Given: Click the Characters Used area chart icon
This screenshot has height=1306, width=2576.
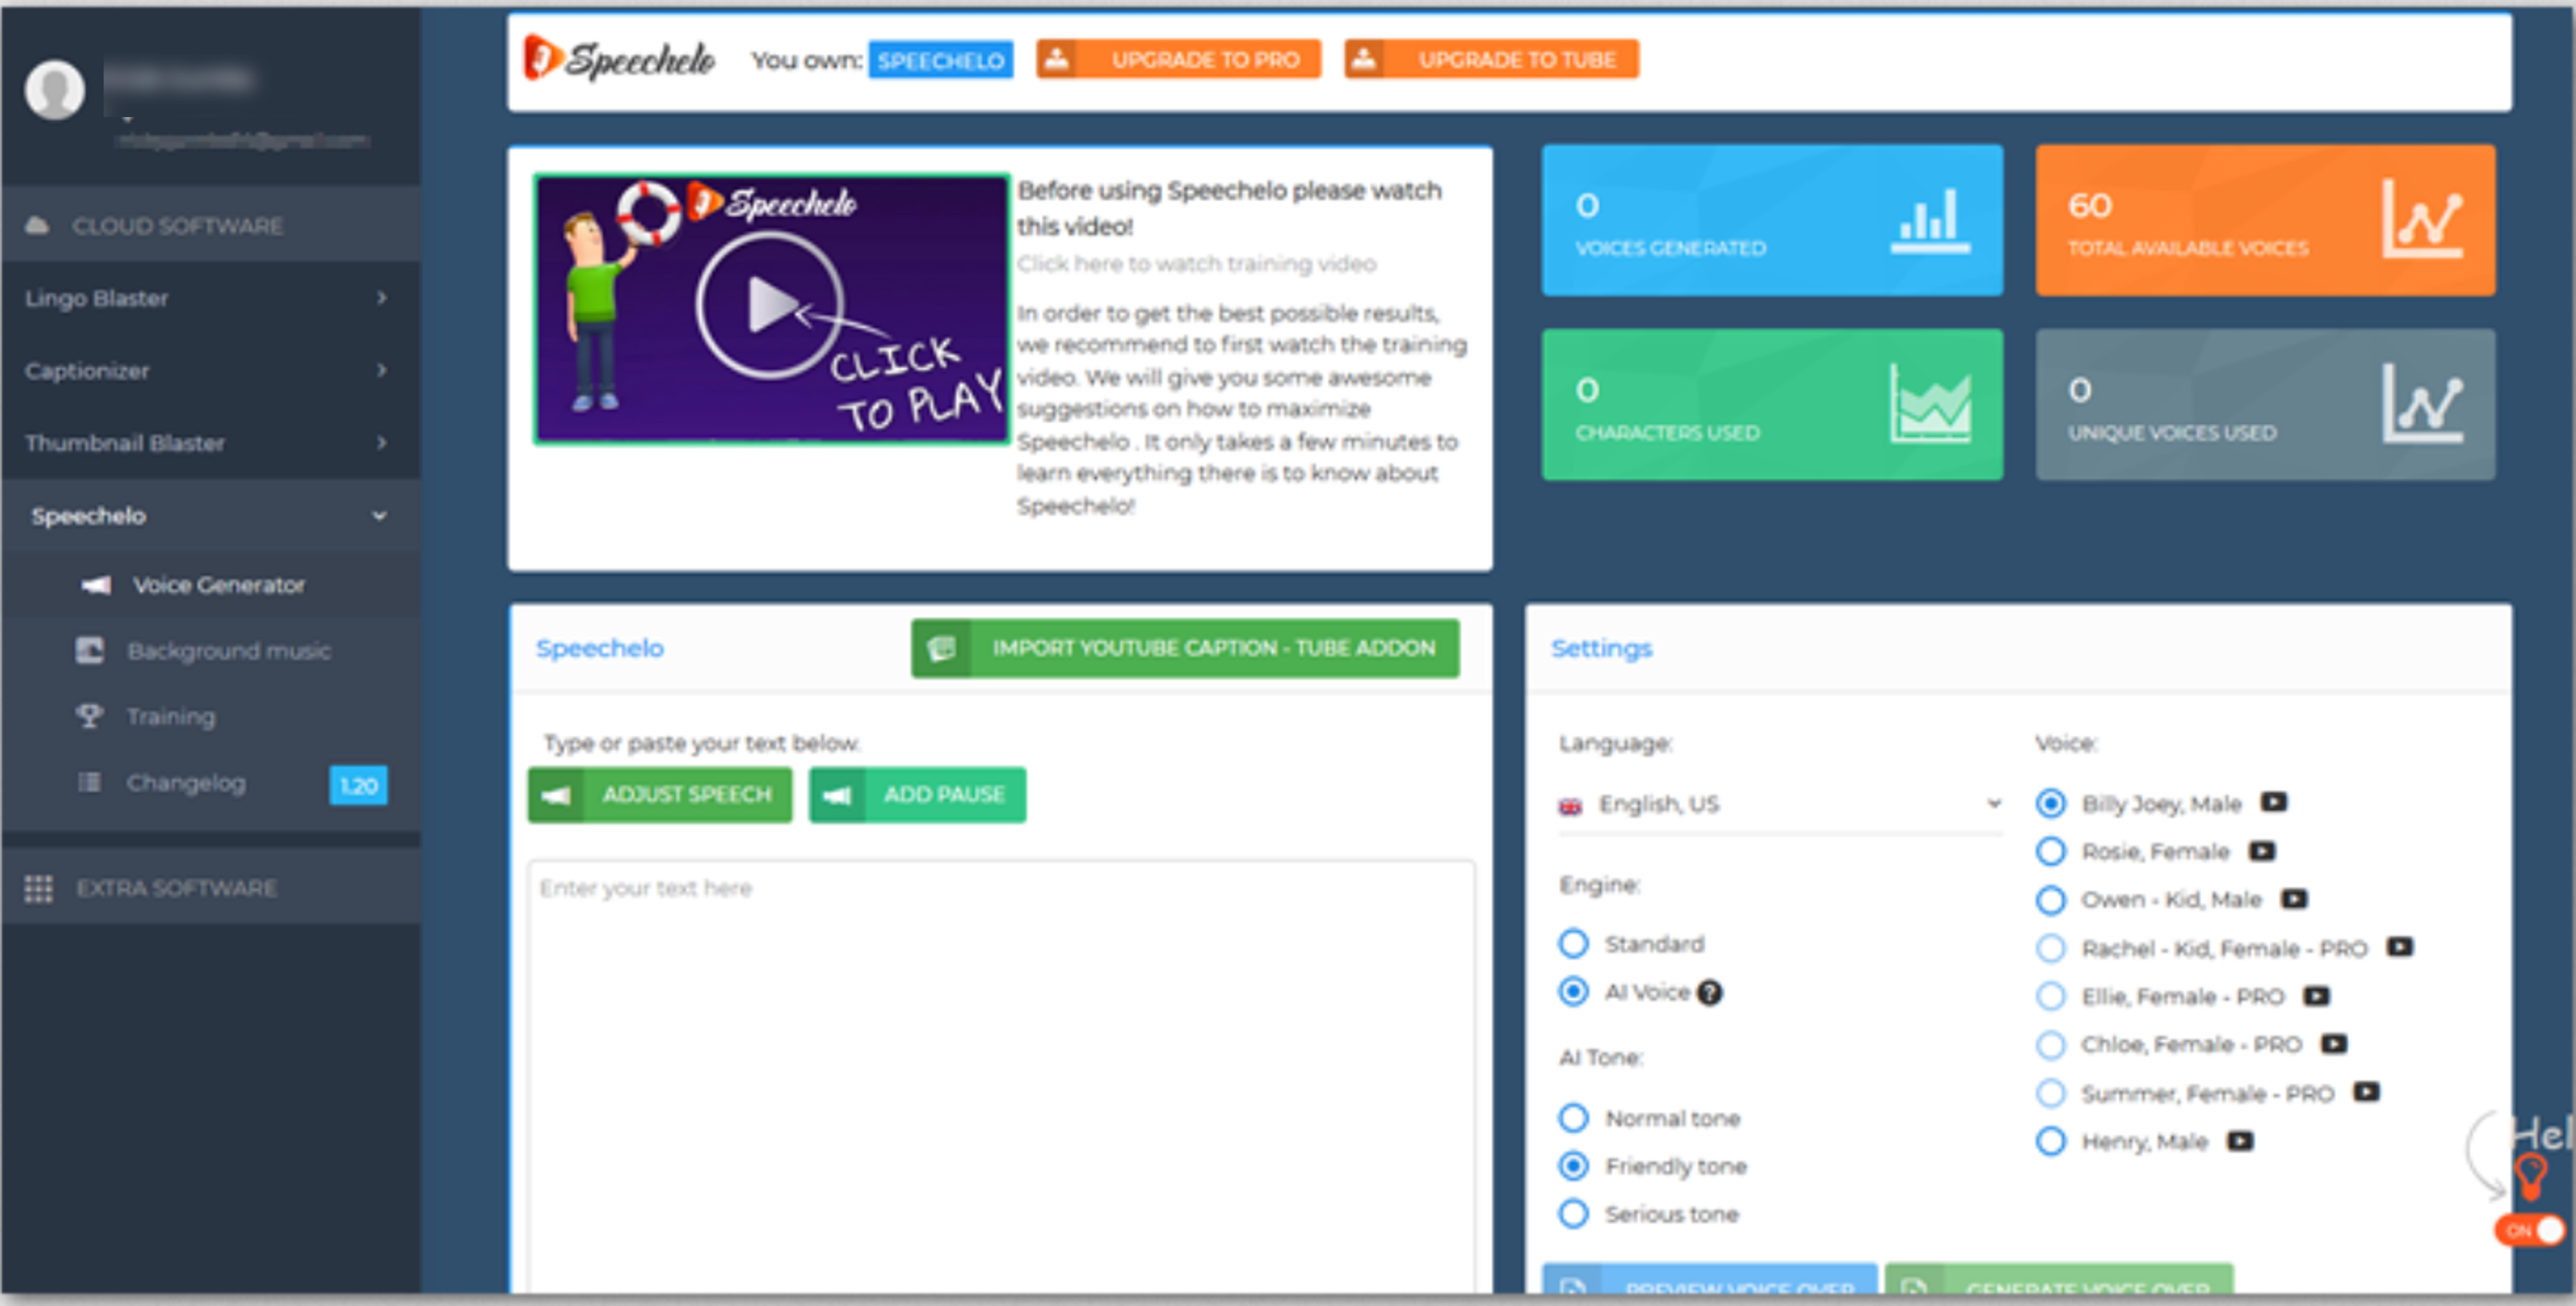Looking at the screenshot, I should (x=1930, y=404).
